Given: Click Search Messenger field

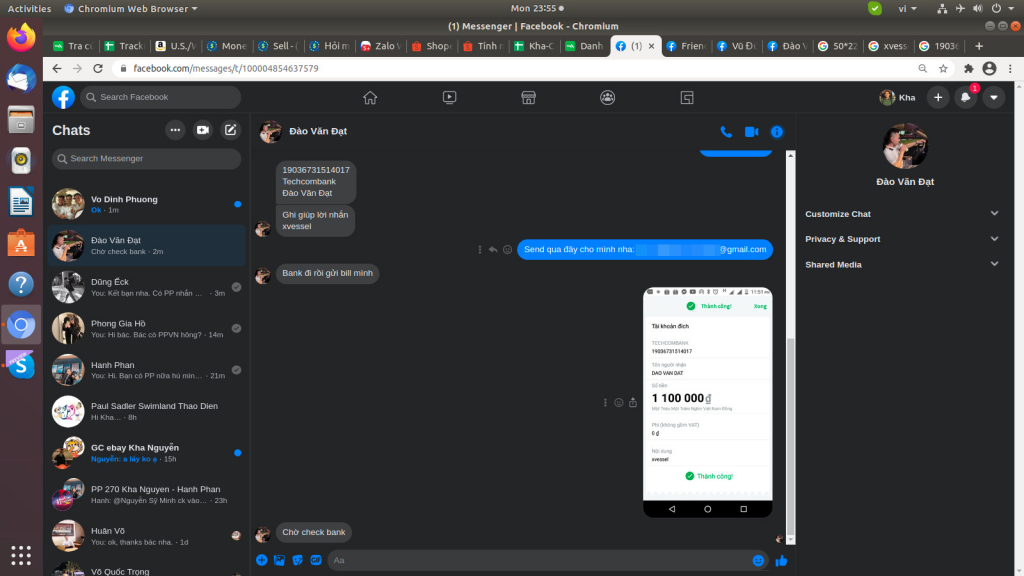Looking at the screenshot, I should 146,159.
